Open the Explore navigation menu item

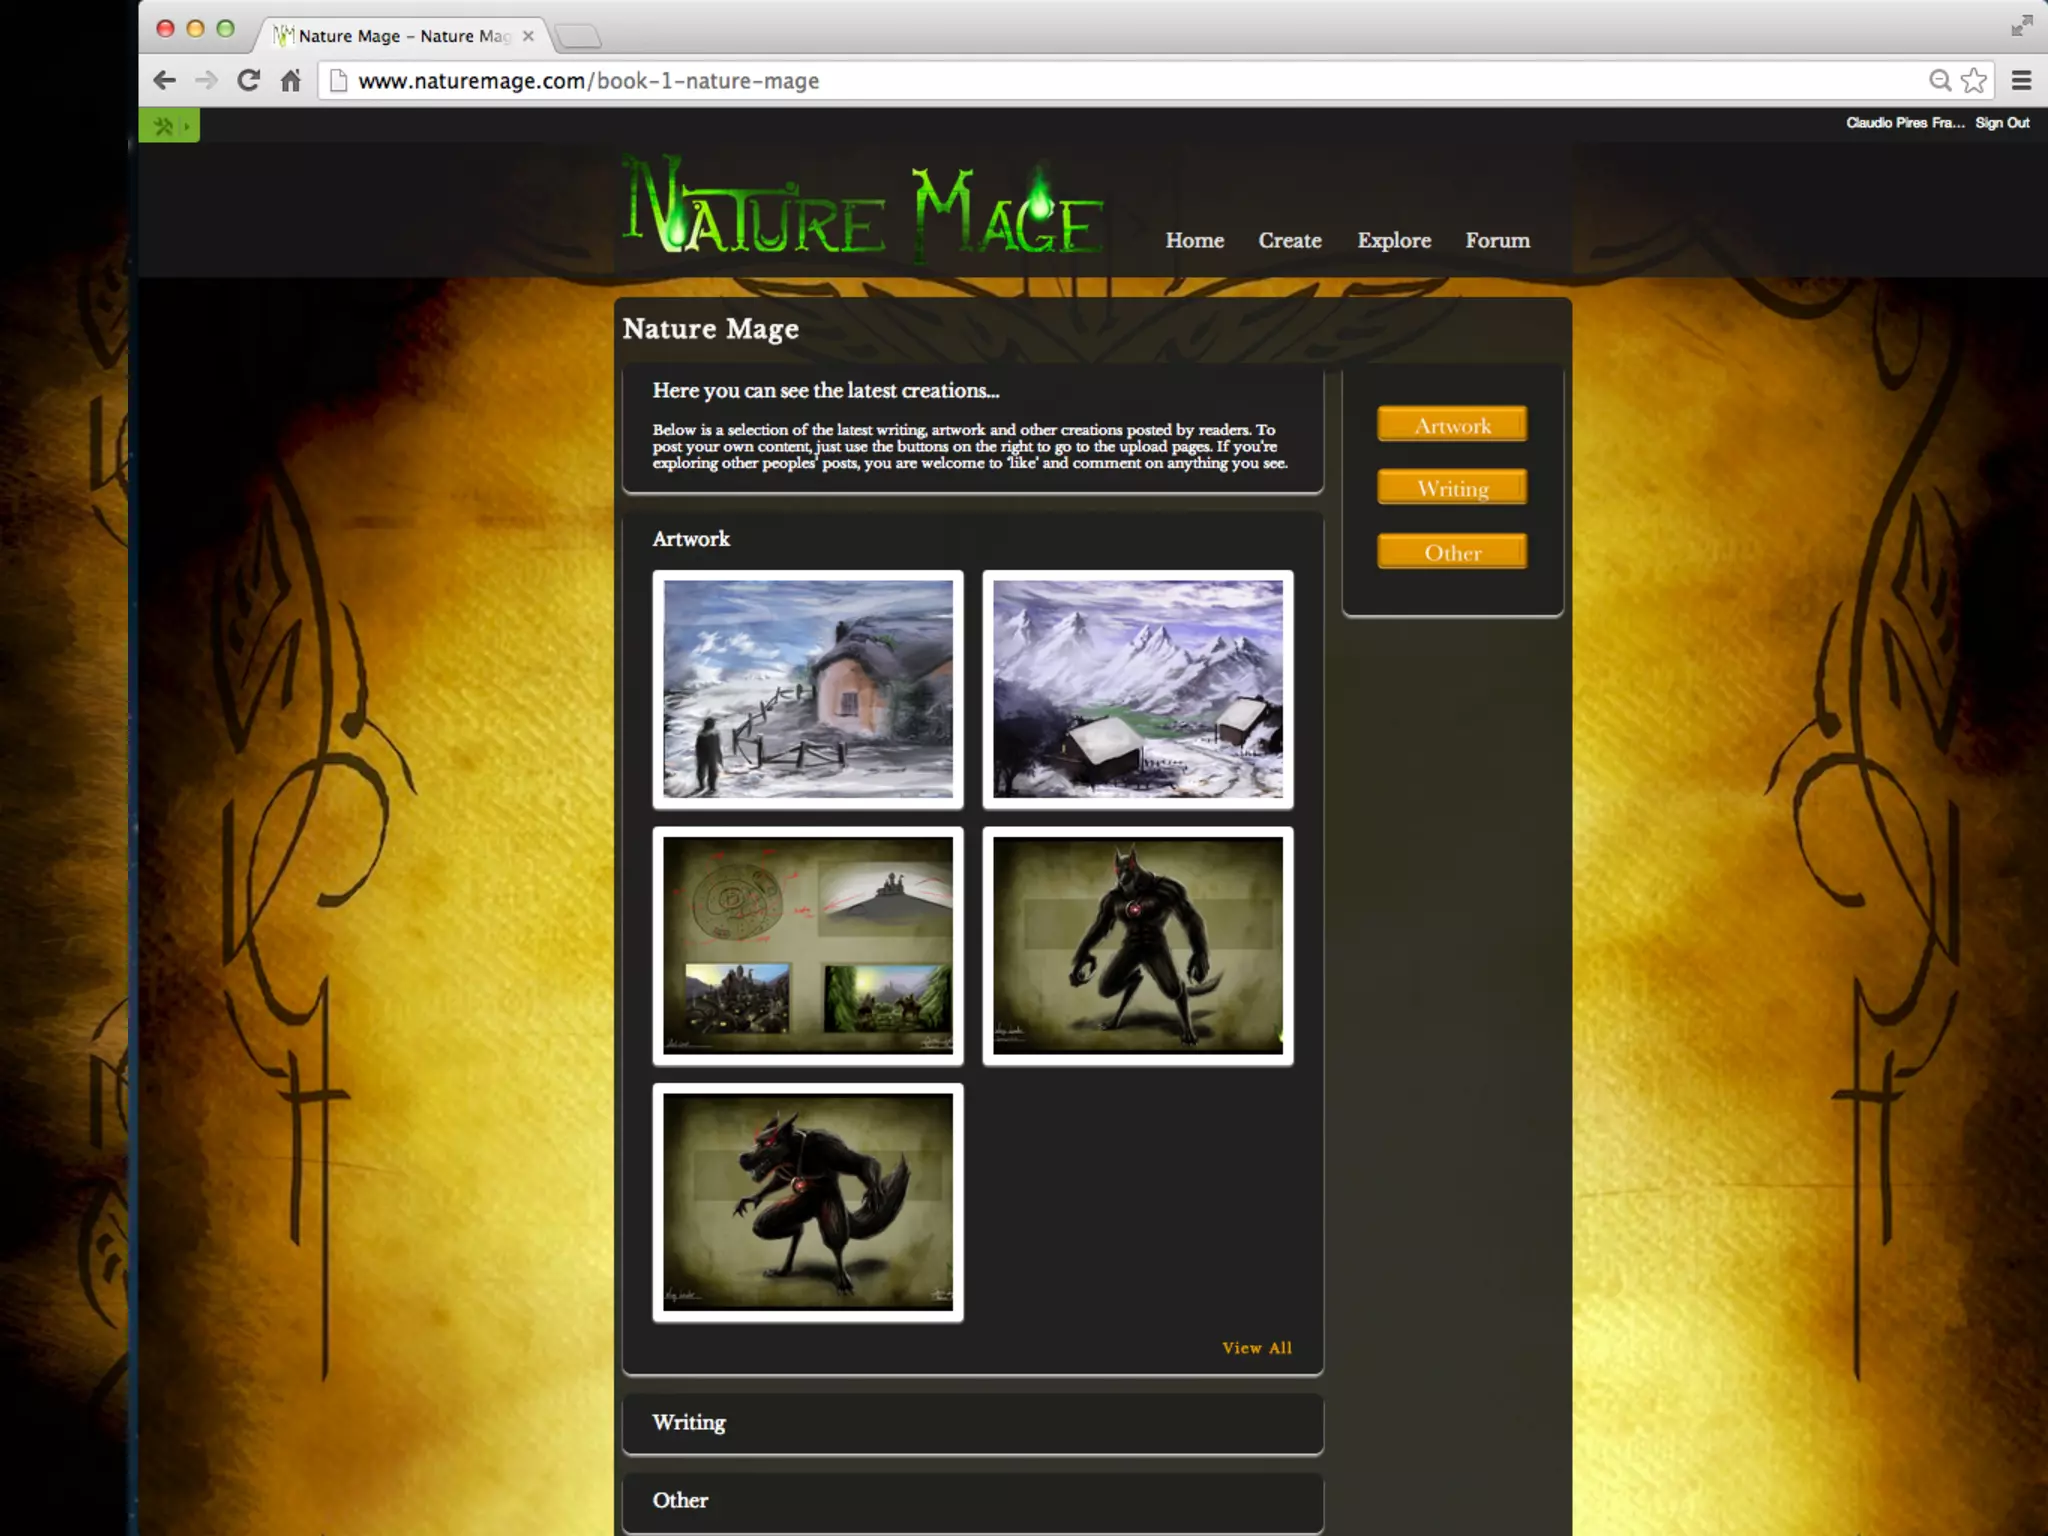click(1394, 241)
